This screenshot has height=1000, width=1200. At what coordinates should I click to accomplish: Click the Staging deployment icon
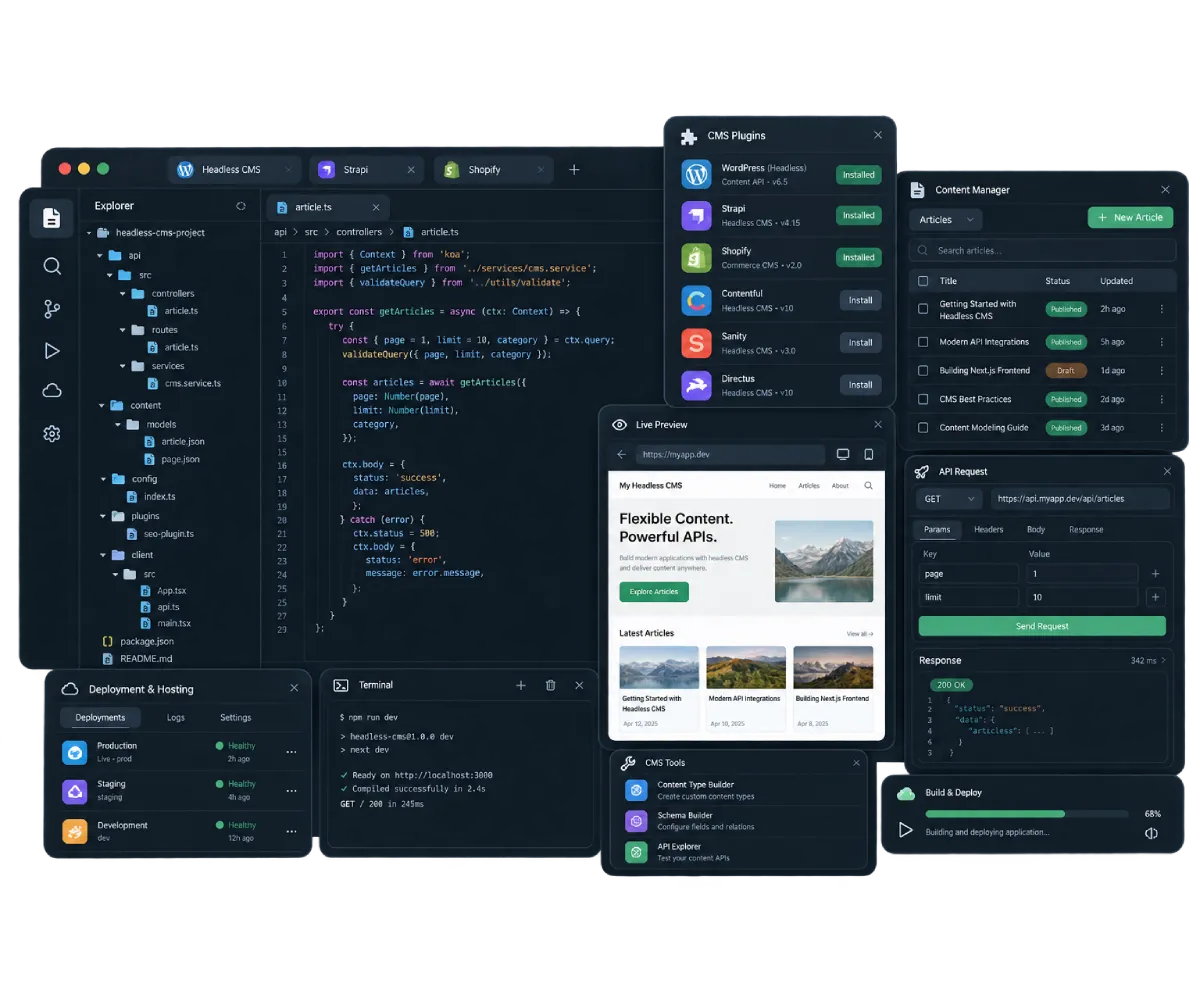(x=75, y=791)
